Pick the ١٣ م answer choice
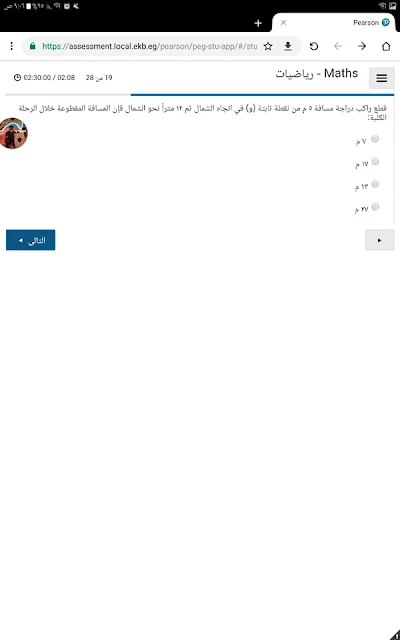Screen dimensions: 400x640 point(375,184)
